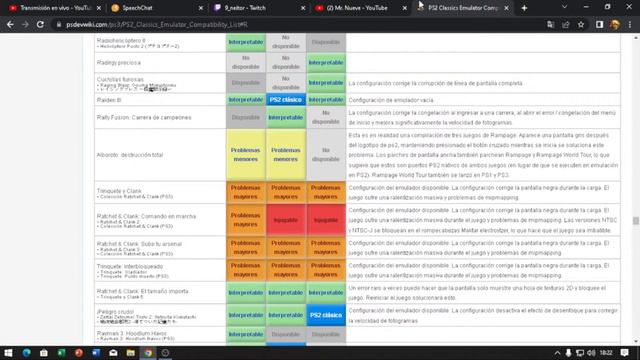This screenshot has width=640, height=360.
Task: Open the Google Translate page icon
Action: click(x=551, y=24)
